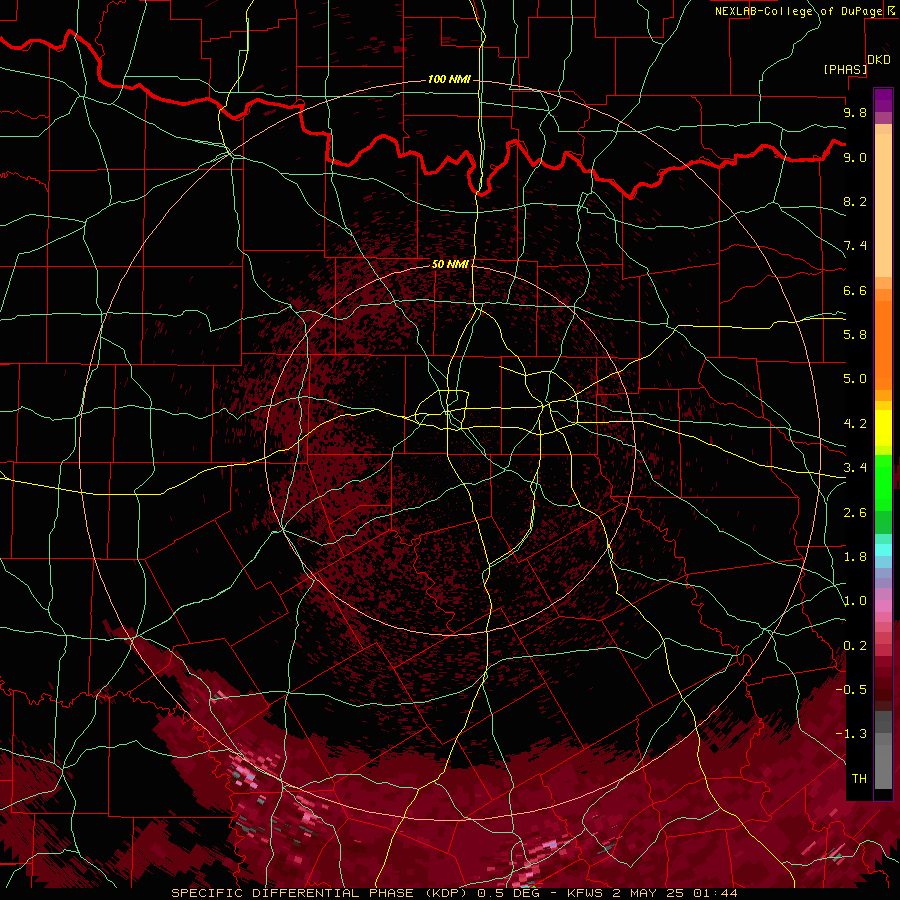Click the 1.0 value on the color scale
This screenshot has height=900, width=900.
point(855,601)
